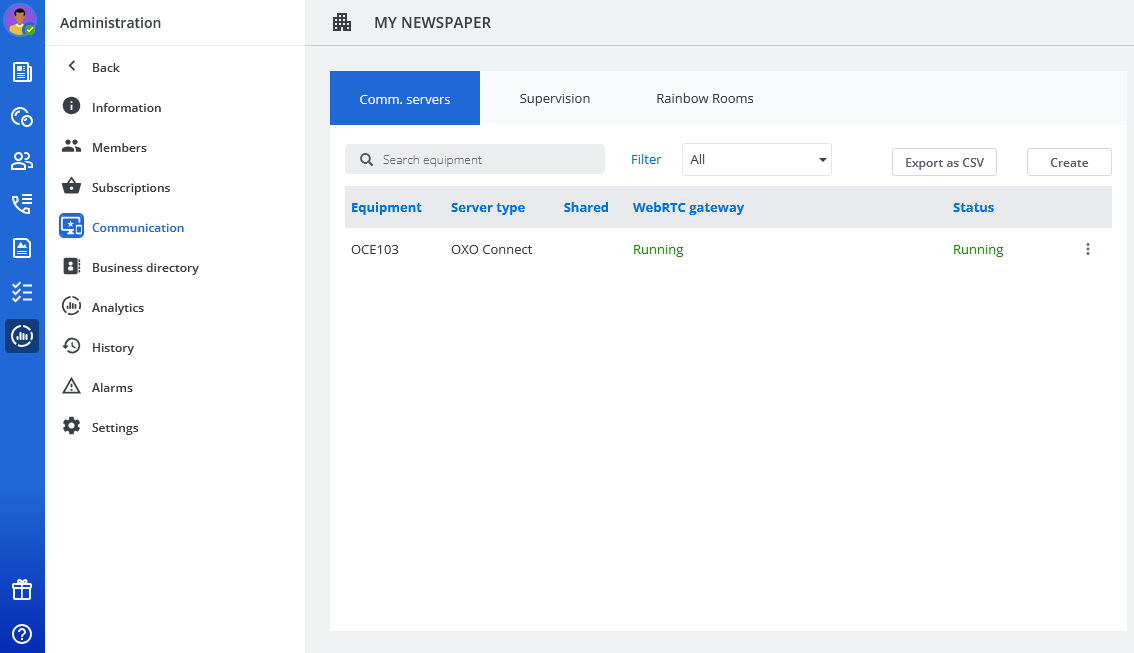1134x653 pixels.
Task: Switch to the Supervision tab
Action: coord(555,98)
